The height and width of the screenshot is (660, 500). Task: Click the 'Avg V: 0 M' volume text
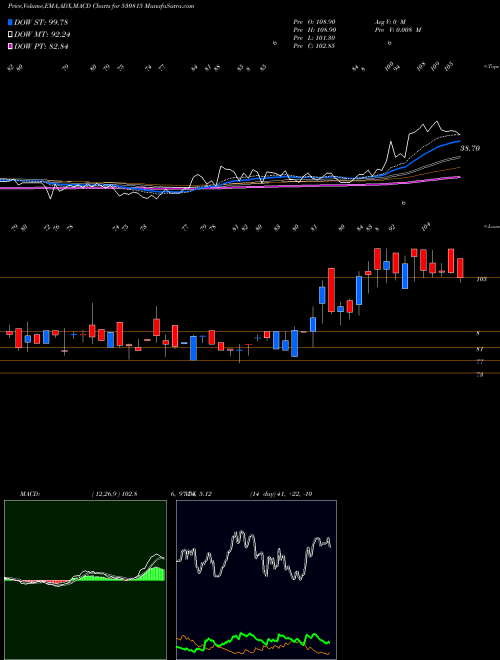click(389, 21)
